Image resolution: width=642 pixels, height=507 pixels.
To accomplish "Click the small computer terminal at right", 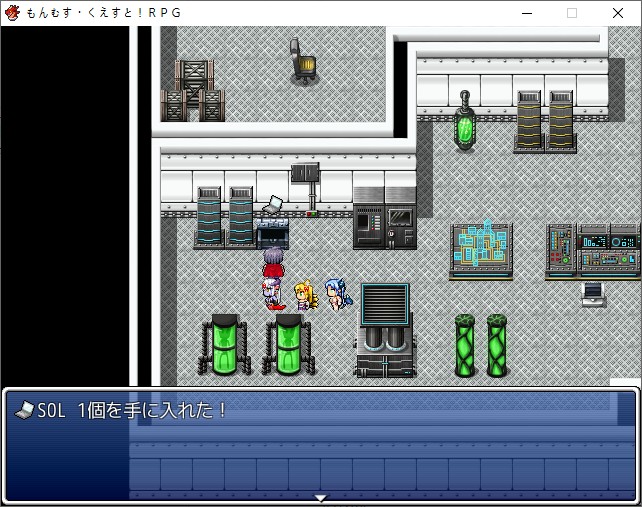I will point(593,294).
